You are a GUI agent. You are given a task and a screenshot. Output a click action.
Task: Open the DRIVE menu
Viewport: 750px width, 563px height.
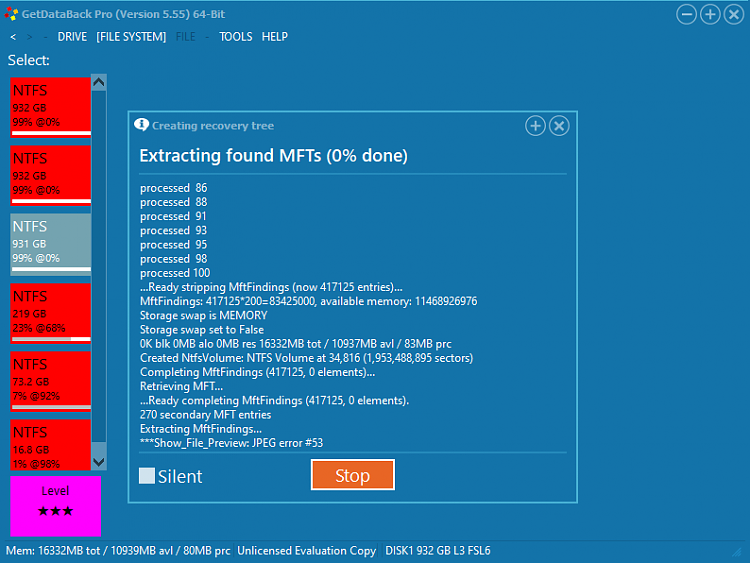pos(72,37)
